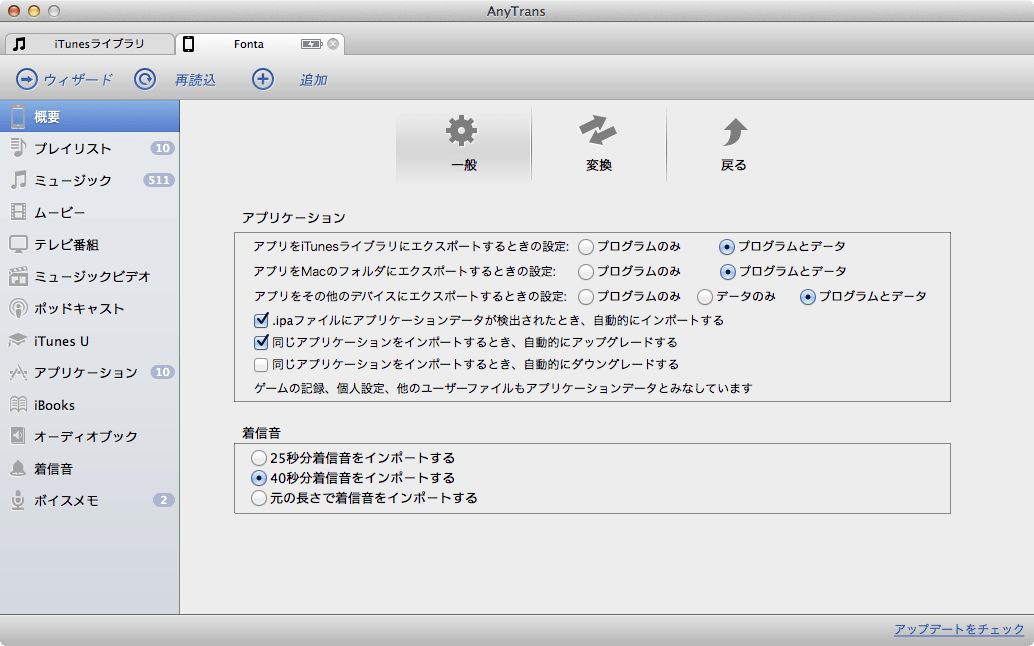Select データのみ for other device export

point(705,297)
